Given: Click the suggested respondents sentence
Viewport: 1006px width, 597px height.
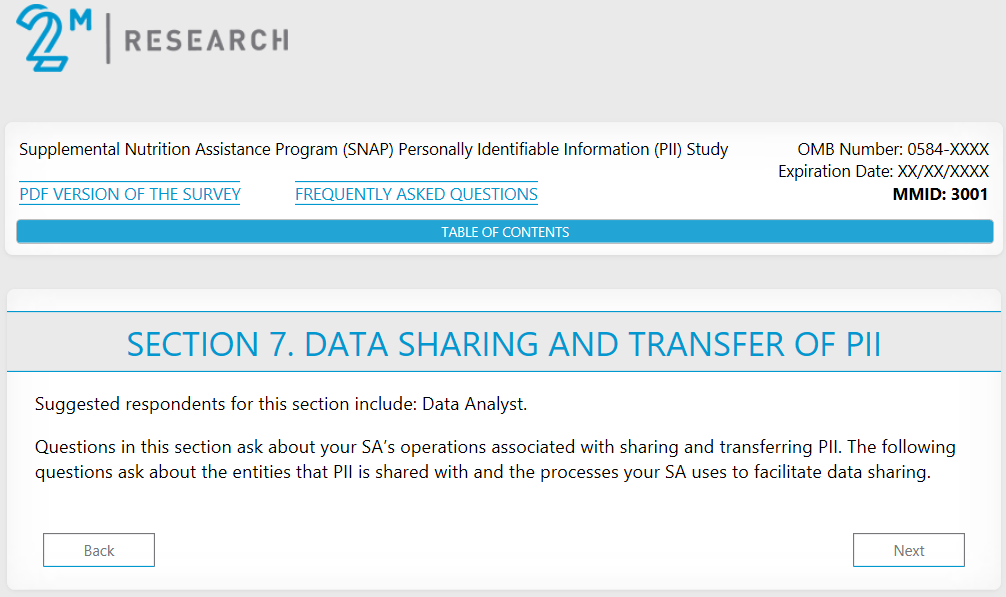Looking at the screenshot, I should tap(280, 404).
